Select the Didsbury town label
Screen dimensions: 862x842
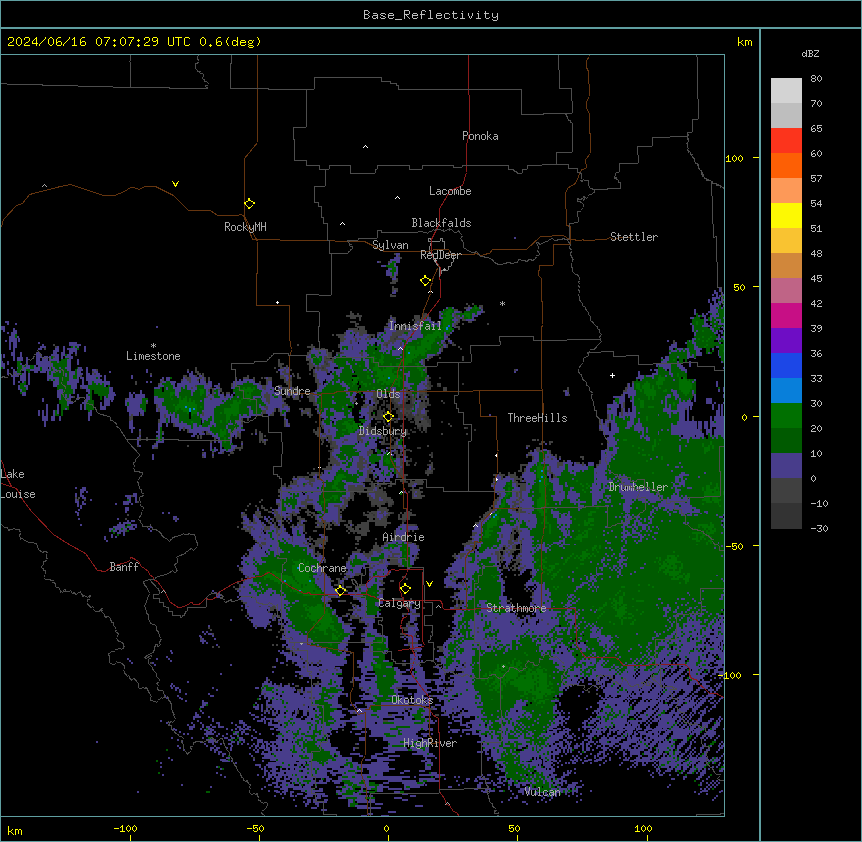coord(383,431)
